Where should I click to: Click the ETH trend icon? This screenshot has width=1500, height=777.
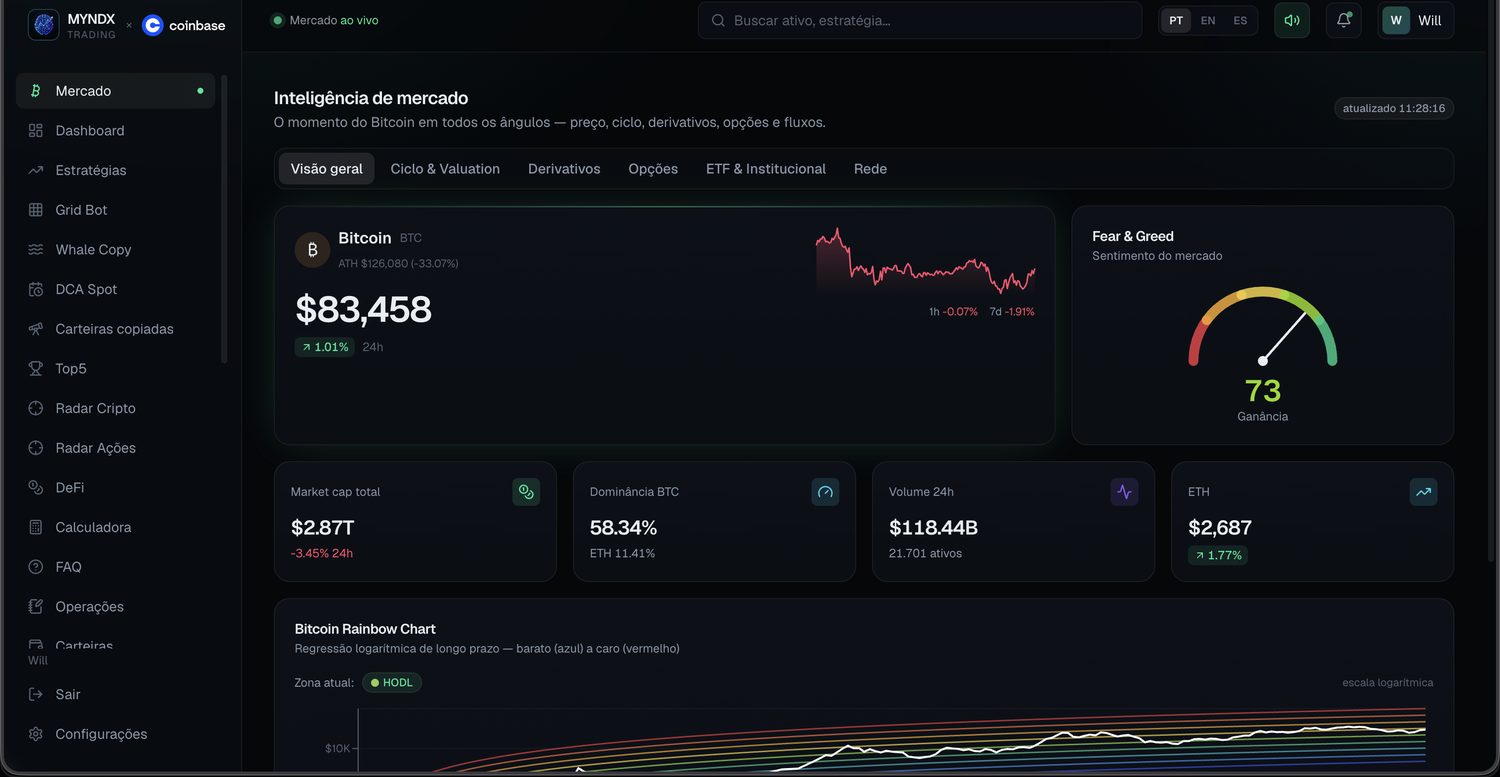click(x=1423, y=492)
